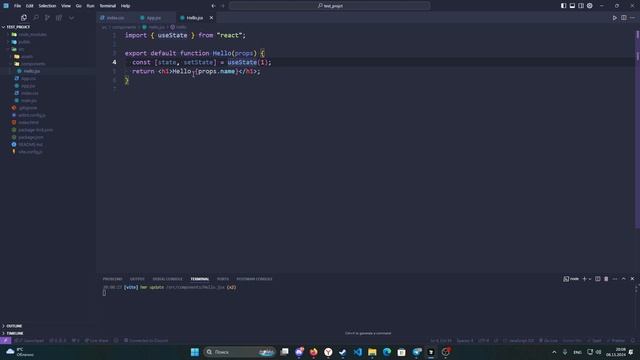640x360 pixels.
Task: Collapse the TEST_PROJECT root folder
Action: [x=48, y=27]
